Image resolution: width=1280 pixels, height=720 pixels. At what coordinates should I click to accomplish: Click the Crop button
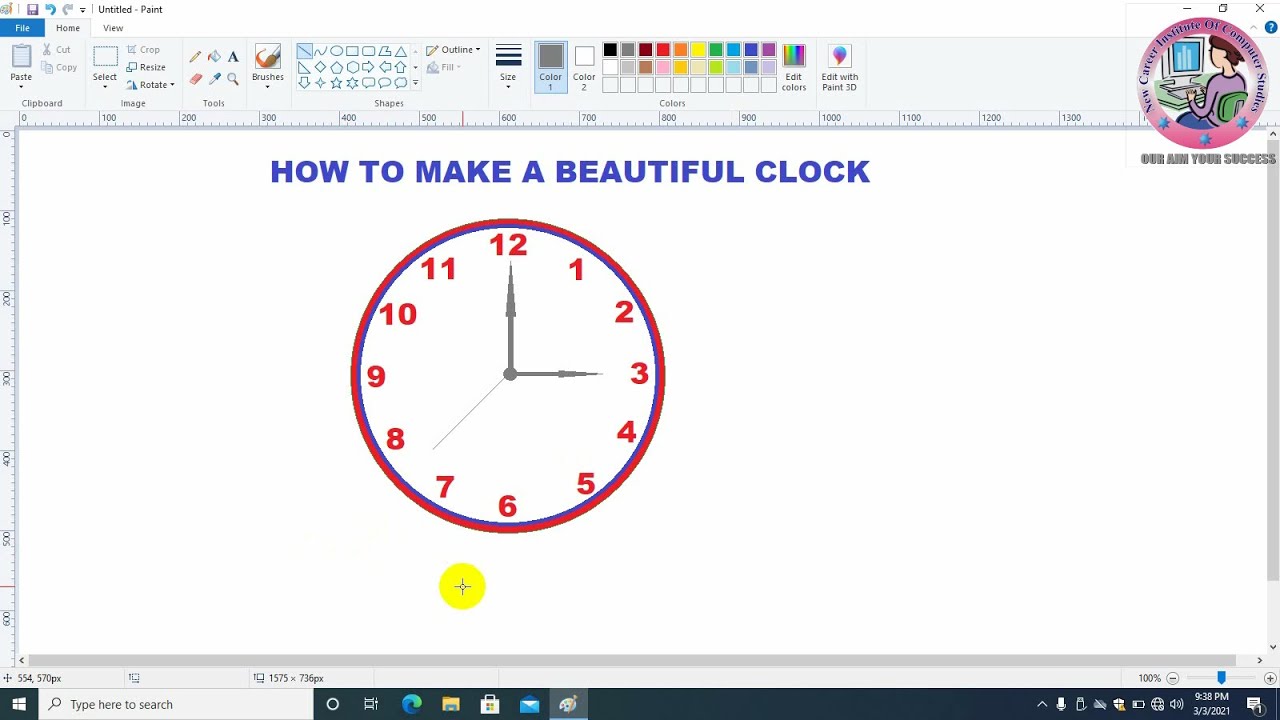pyautogui.click(x=143, y=49)
